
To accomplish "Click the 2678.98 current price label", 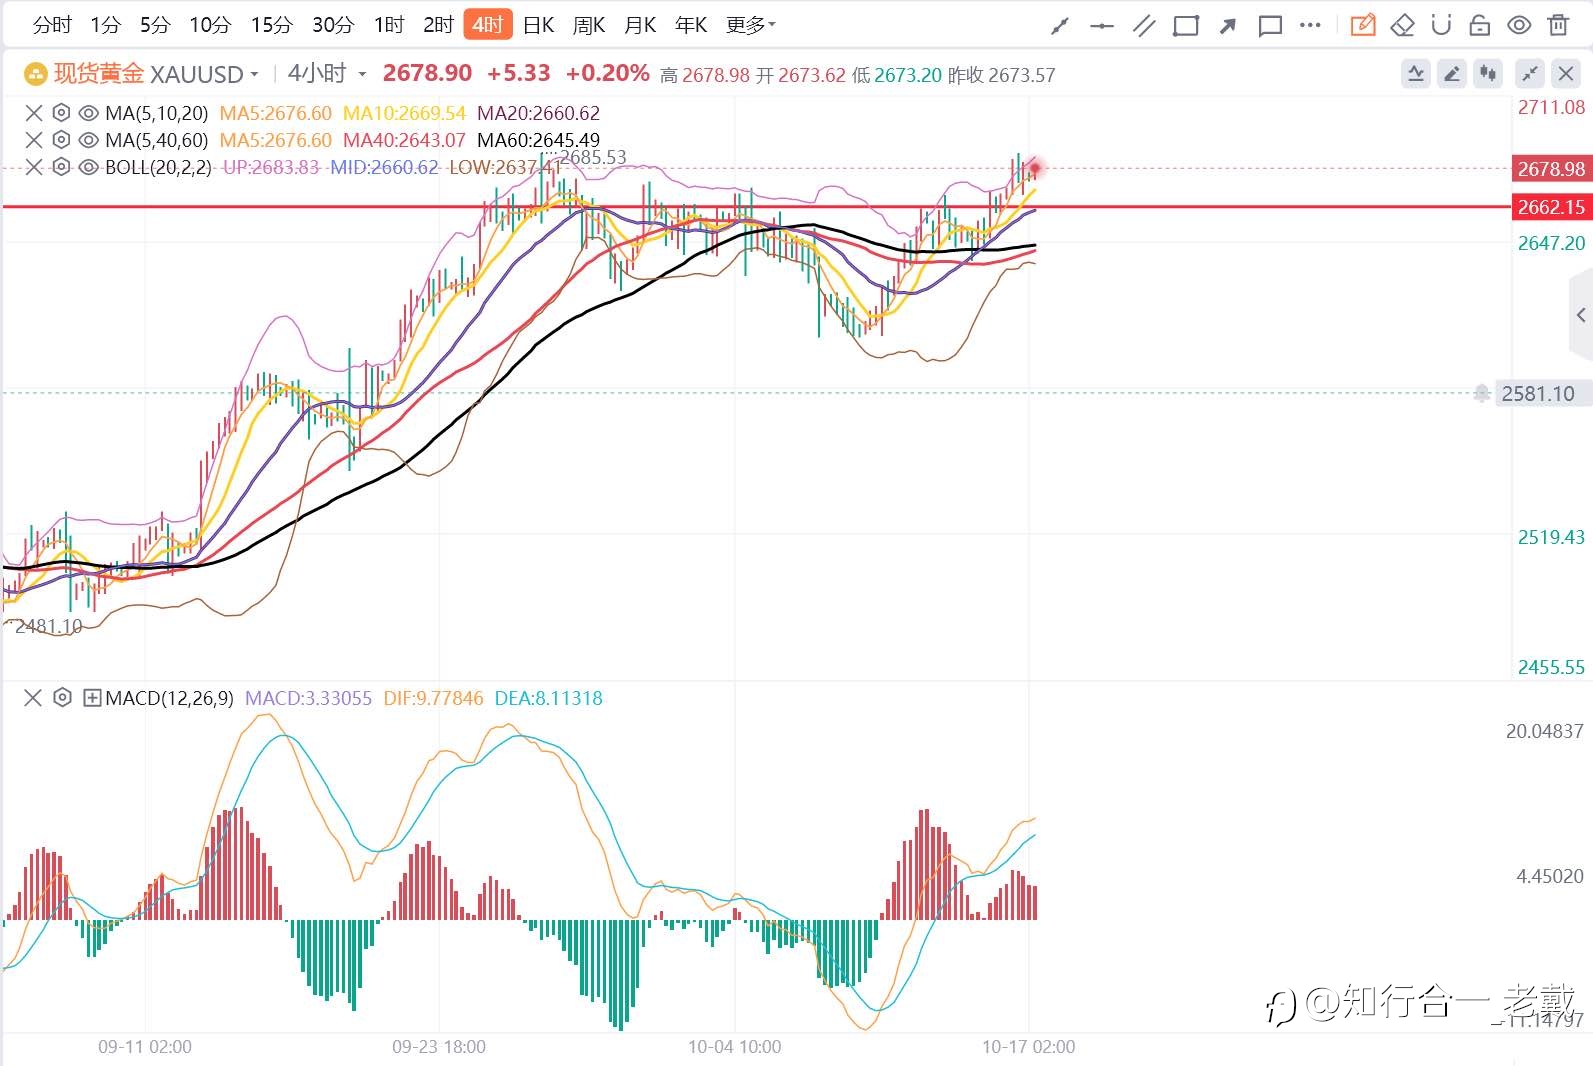I will tap(1551, 169).
